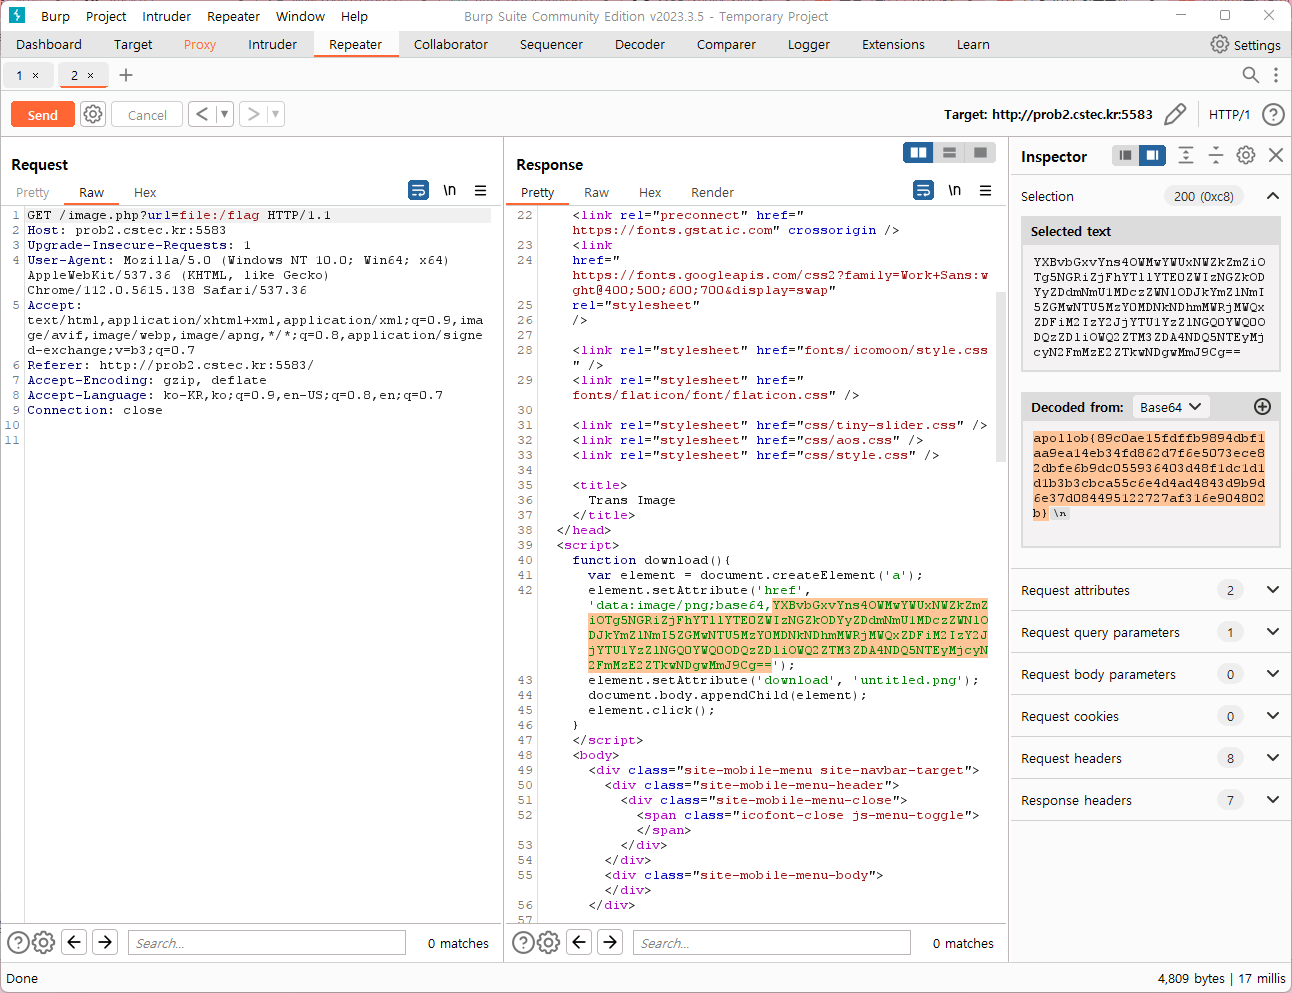Dock Inspector layout left option

coord(1126,155)
